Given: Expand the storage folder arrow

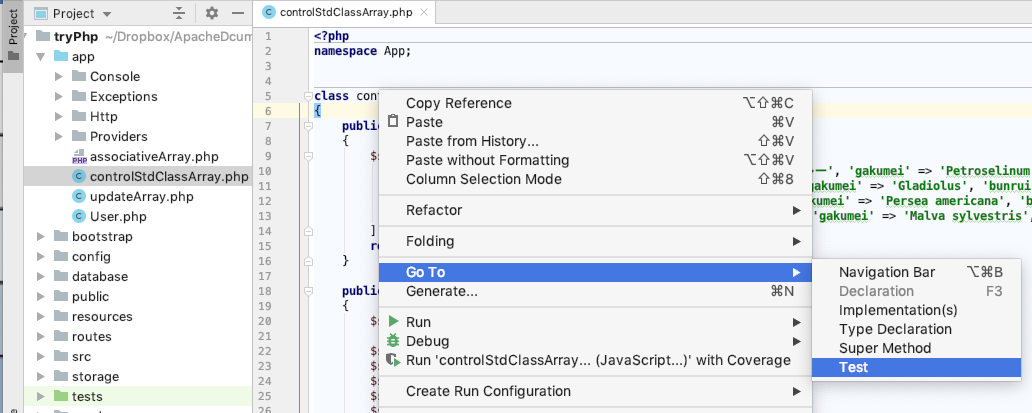Looking at the screenshot, I should (x=40, y=377).
